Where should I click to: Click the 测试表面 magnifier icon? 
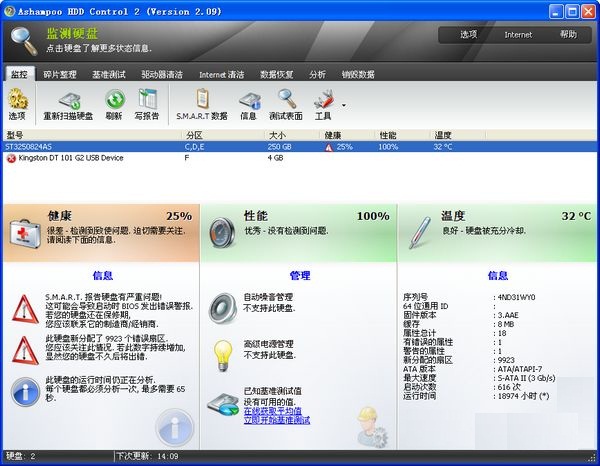pos(287,99)
